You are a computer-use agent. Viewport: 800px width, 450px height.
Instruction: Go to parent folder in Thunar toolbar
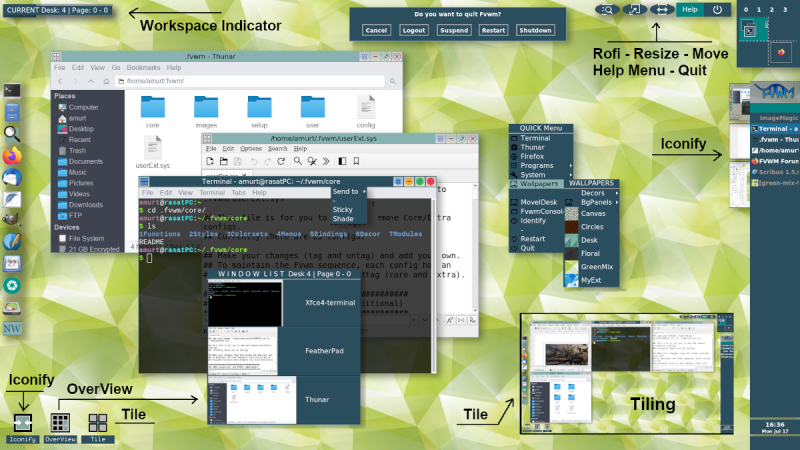tap(91, 81)
